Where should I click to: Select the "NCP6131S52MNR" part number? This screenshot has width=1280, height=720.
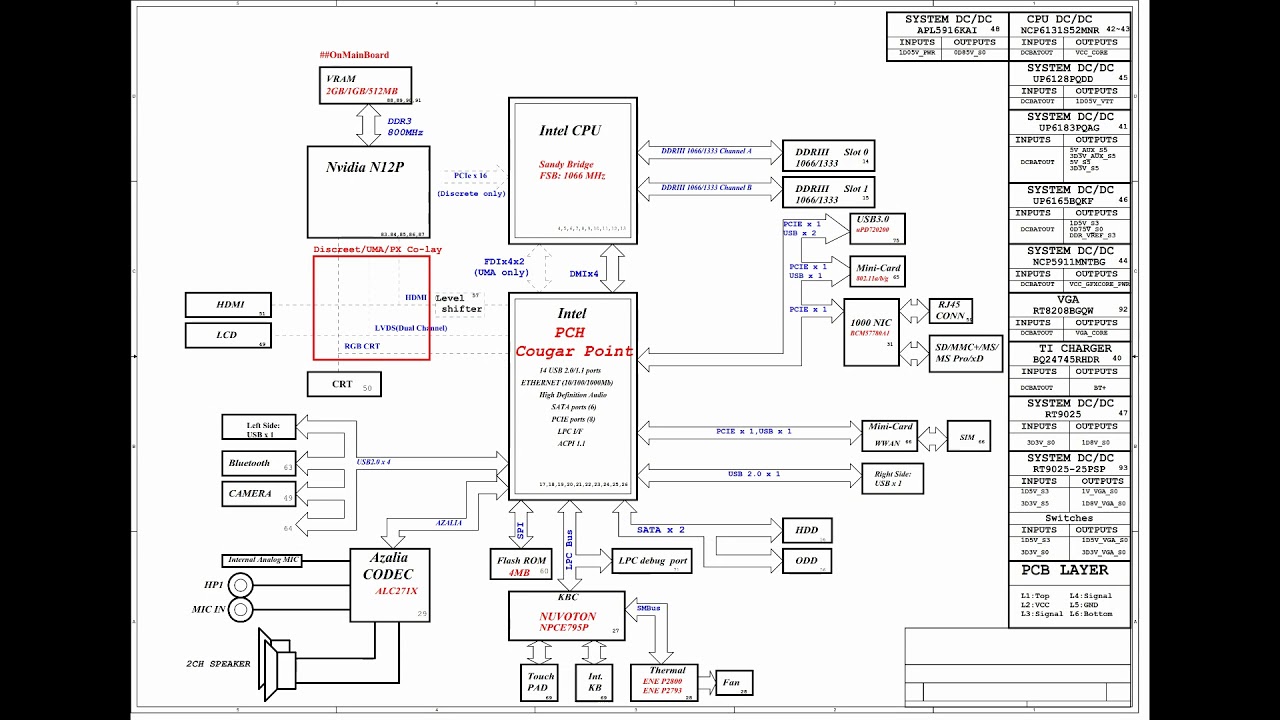[x=1060, y=30]
